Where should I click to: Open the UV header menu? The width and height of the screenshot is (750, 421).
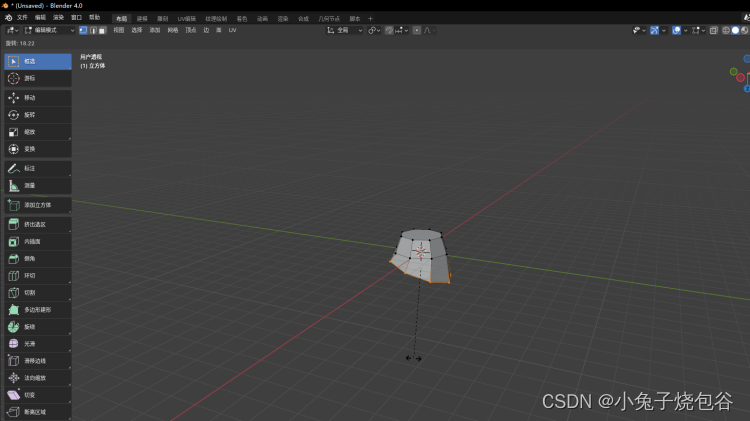pyautogui.click(x=232, y=30)
